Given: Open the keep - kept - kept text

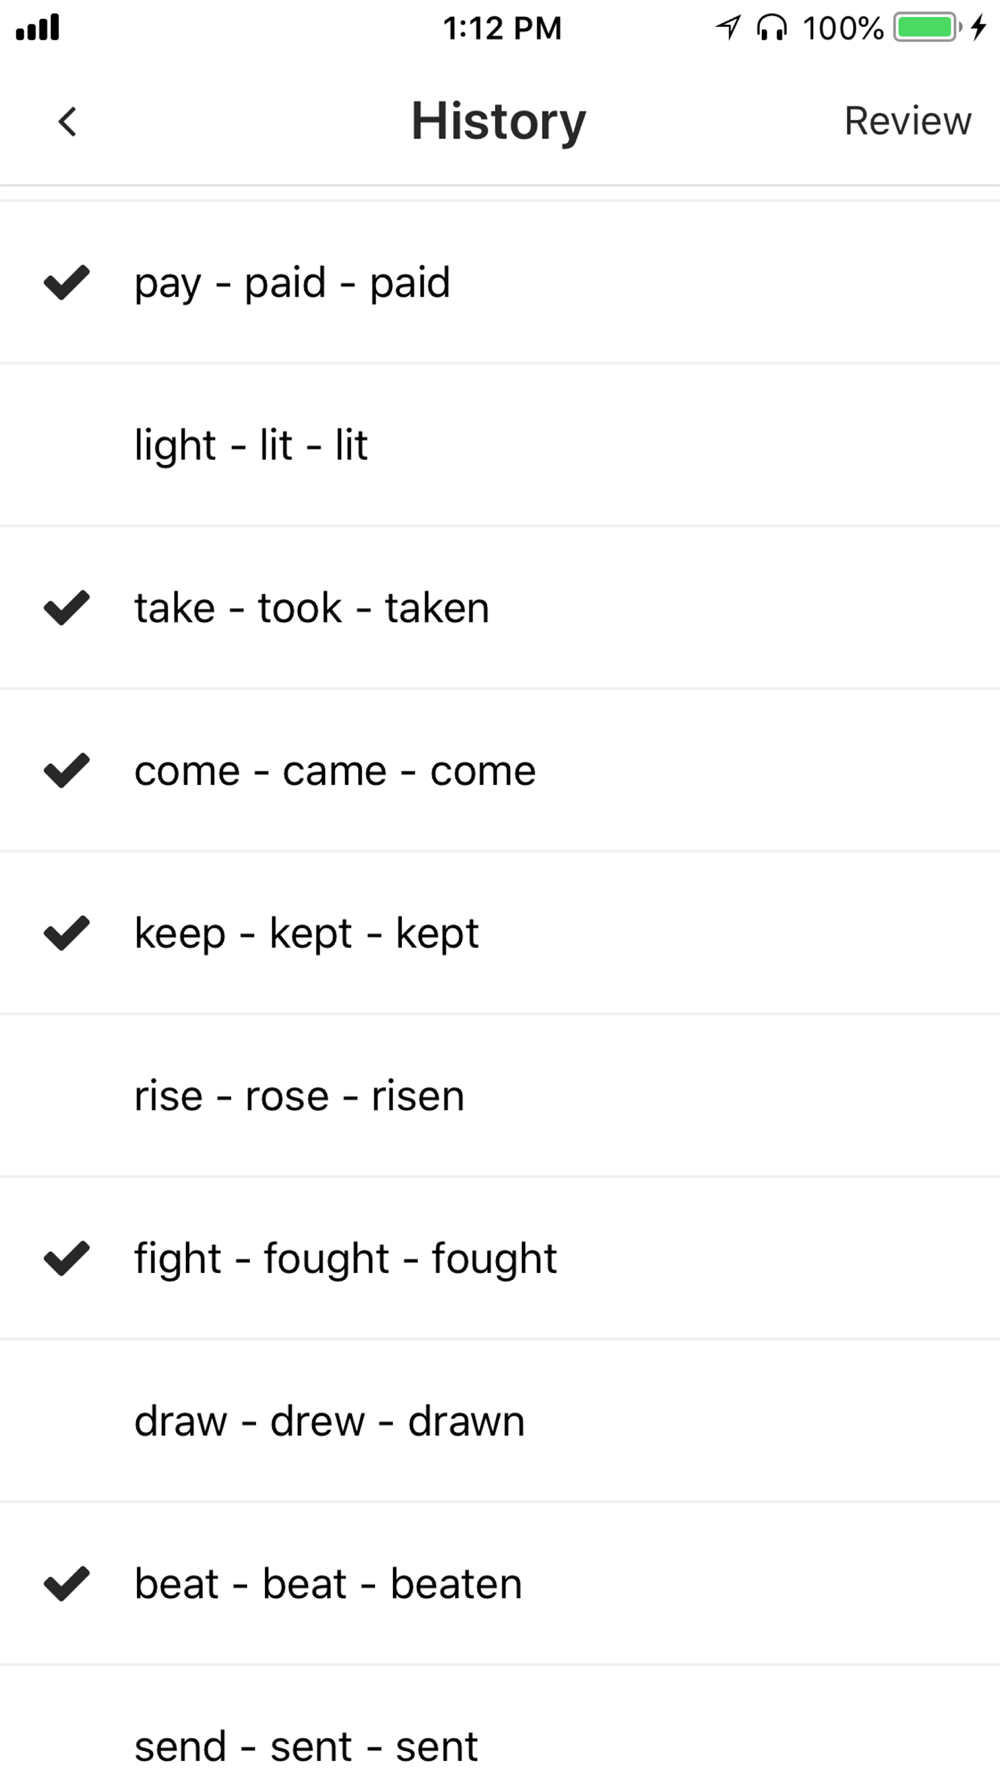Looking at the screenshot, I should (306, 935).
